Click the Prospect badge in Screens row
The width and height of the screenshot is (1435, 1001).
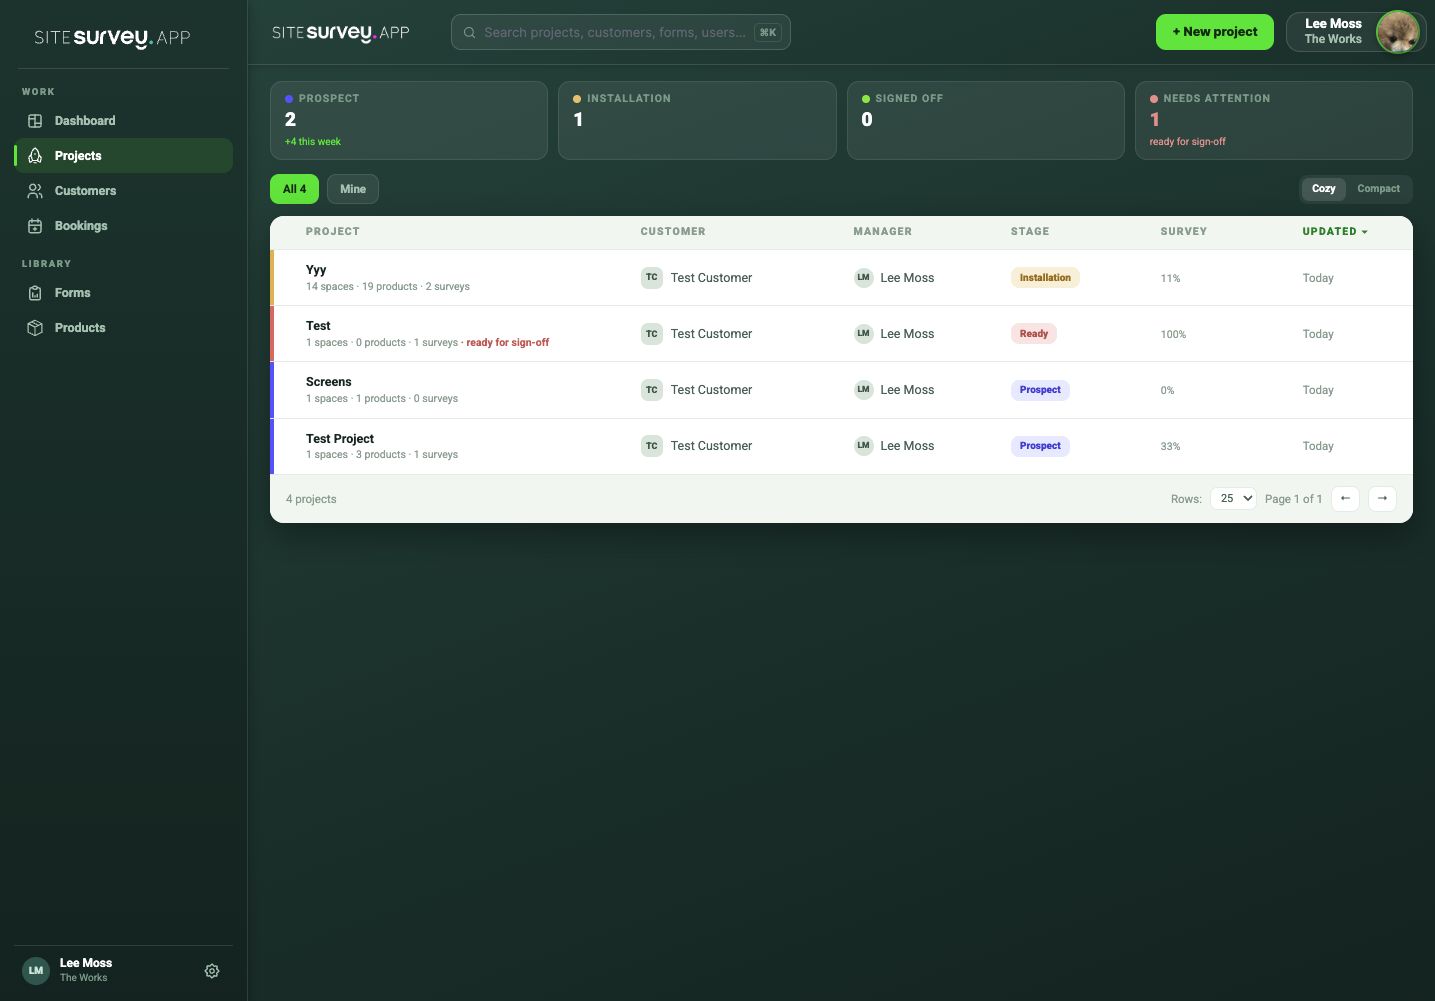(1040, 390)
